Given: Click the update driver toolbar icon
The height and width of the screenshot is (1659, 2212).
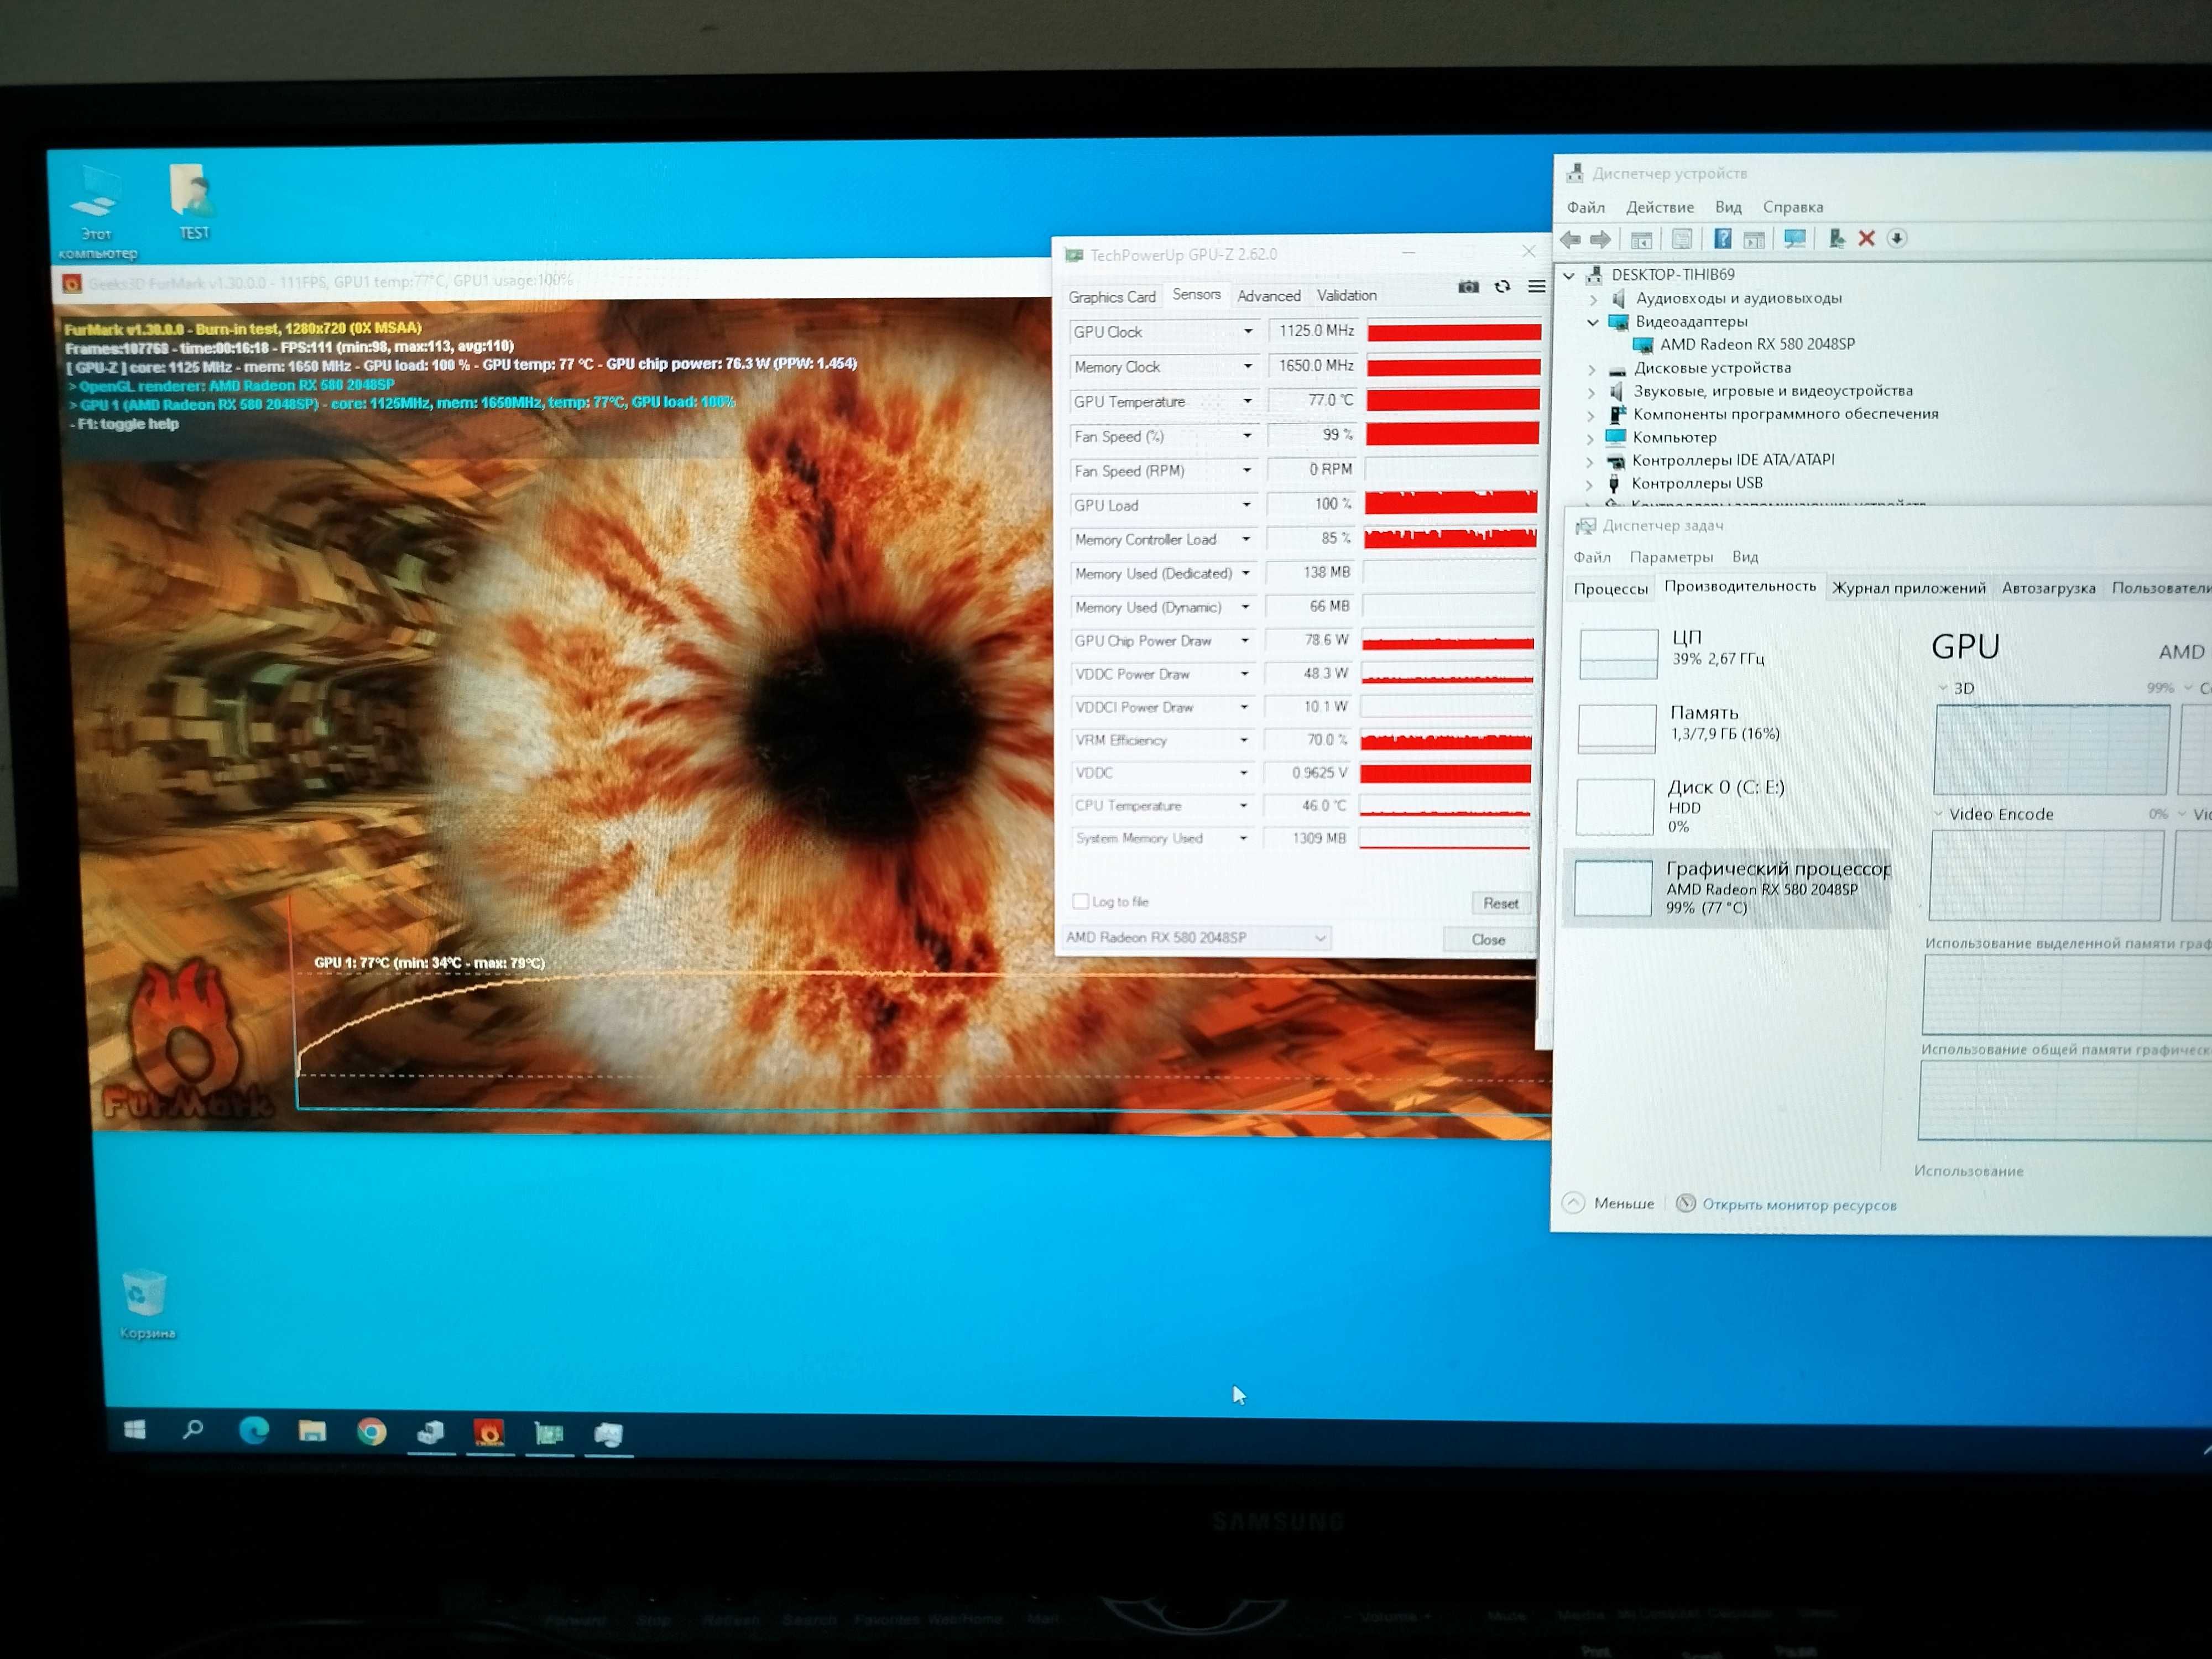Looking at the screenshot, I should [x=1836, y=238].
